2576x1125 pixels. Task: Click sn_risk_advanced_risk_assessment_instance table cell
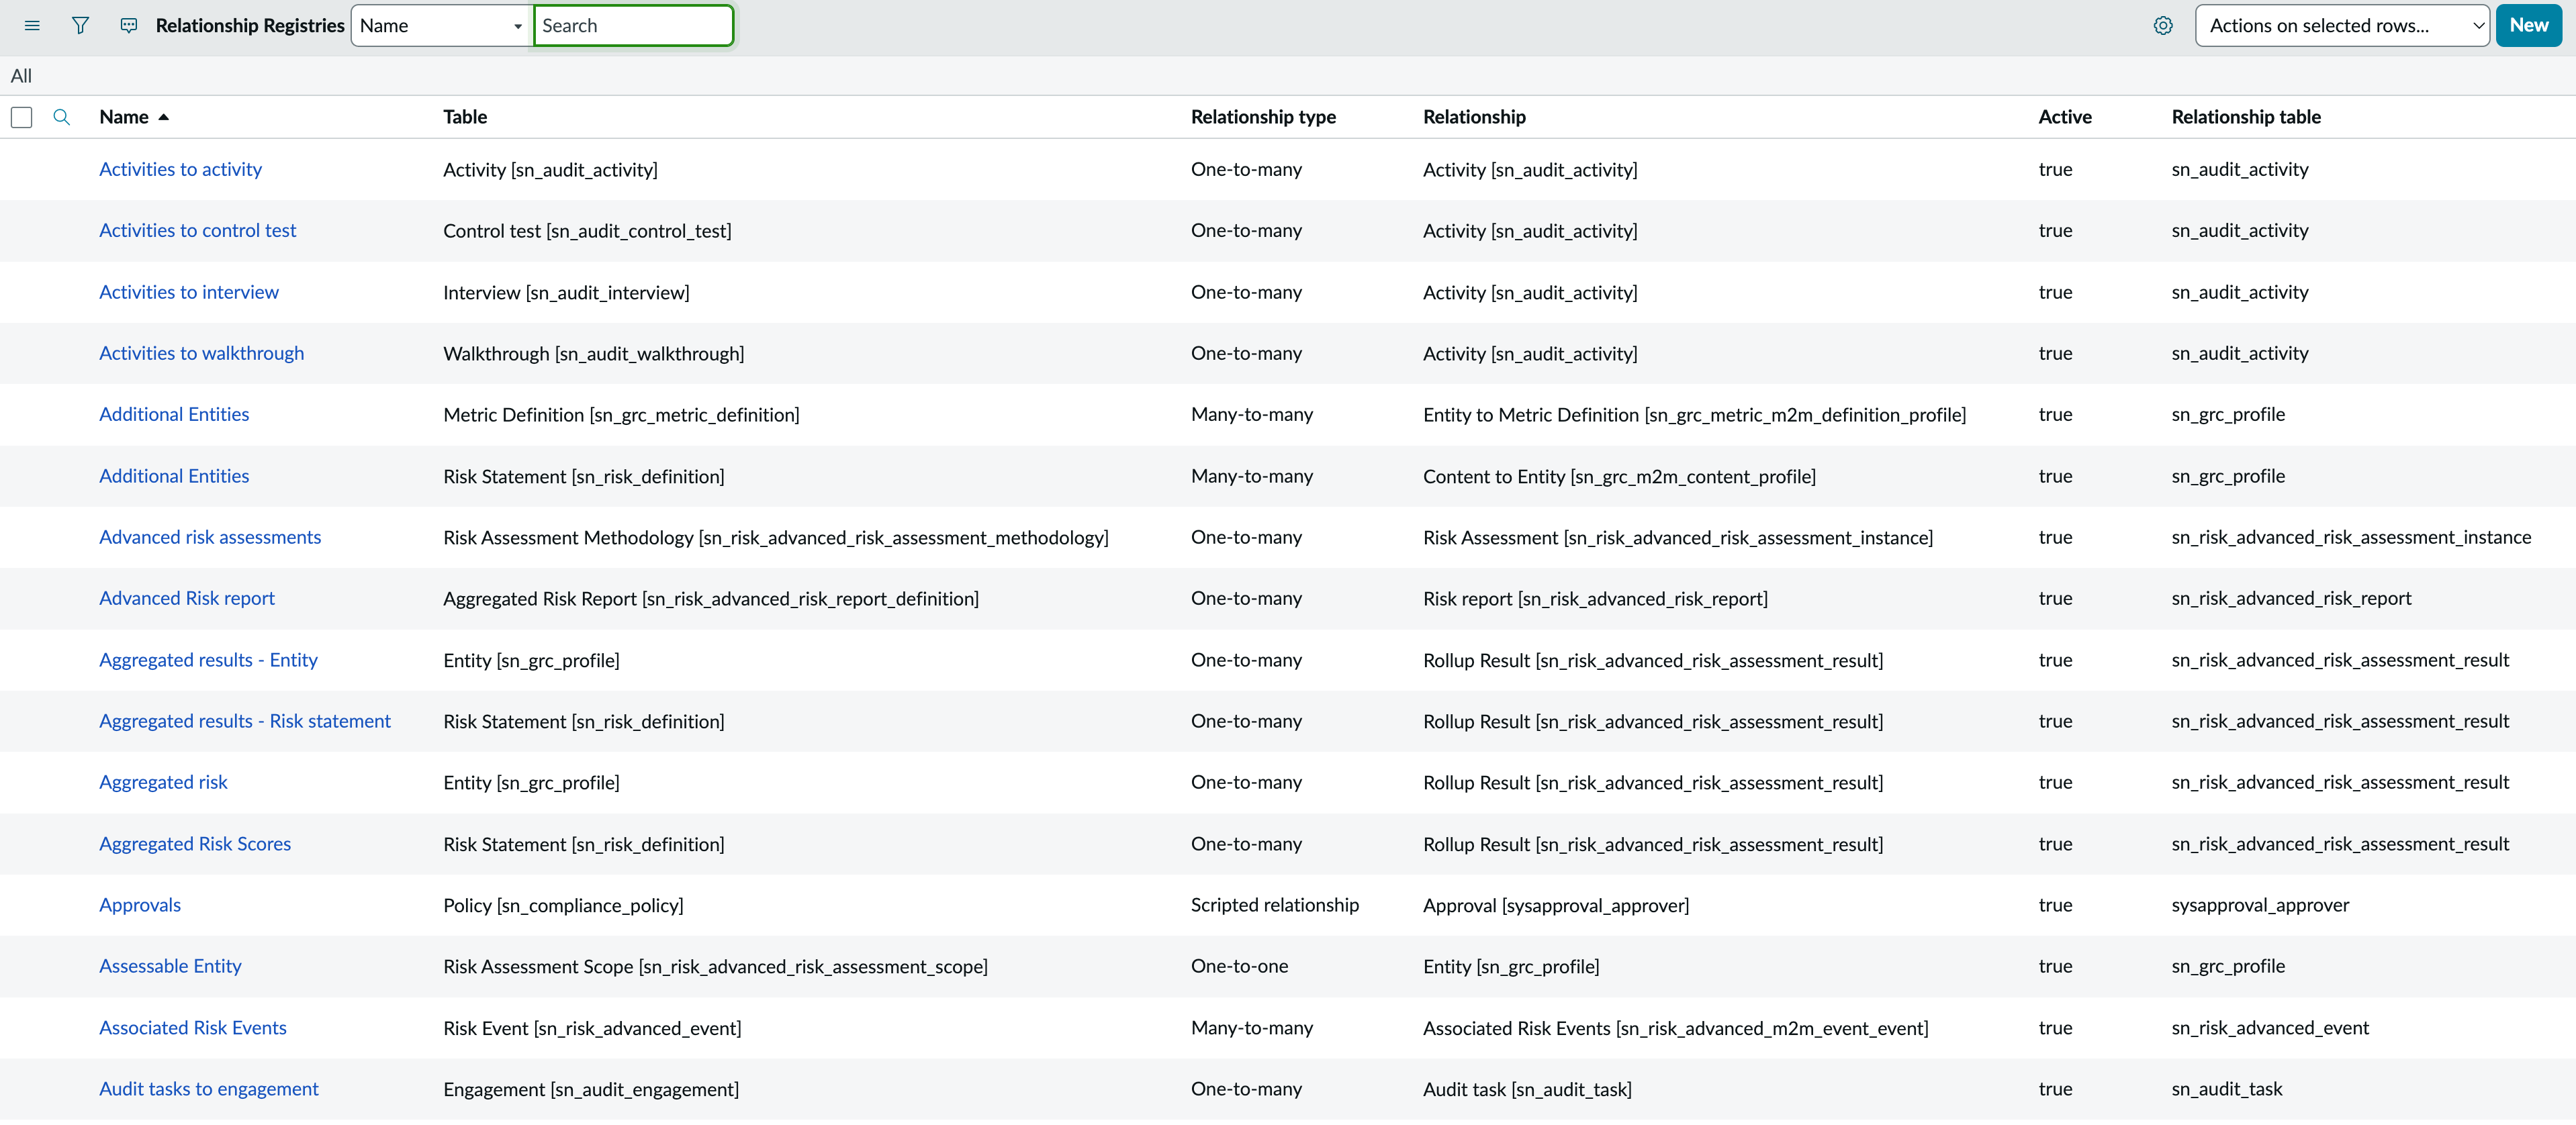[2351, 537]
